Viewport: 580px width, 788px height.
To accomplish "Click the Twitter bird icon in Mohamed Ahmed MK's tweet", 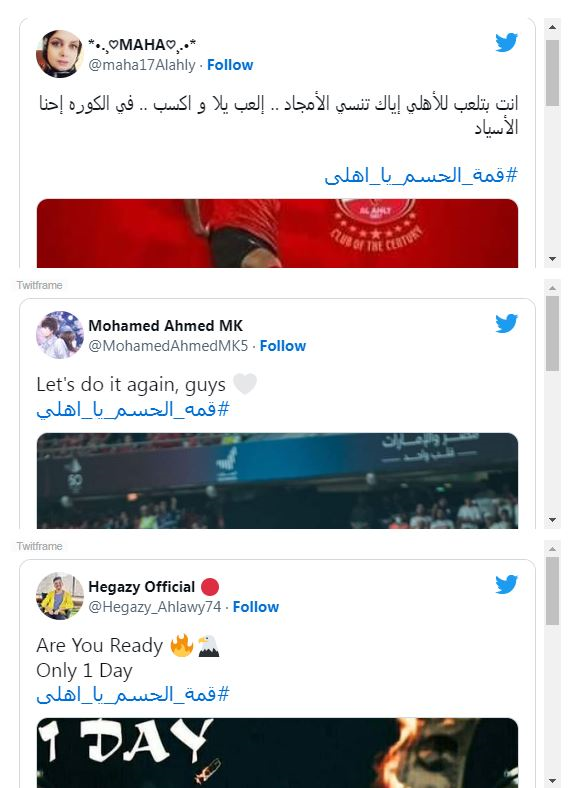I will tap(506, 324).
